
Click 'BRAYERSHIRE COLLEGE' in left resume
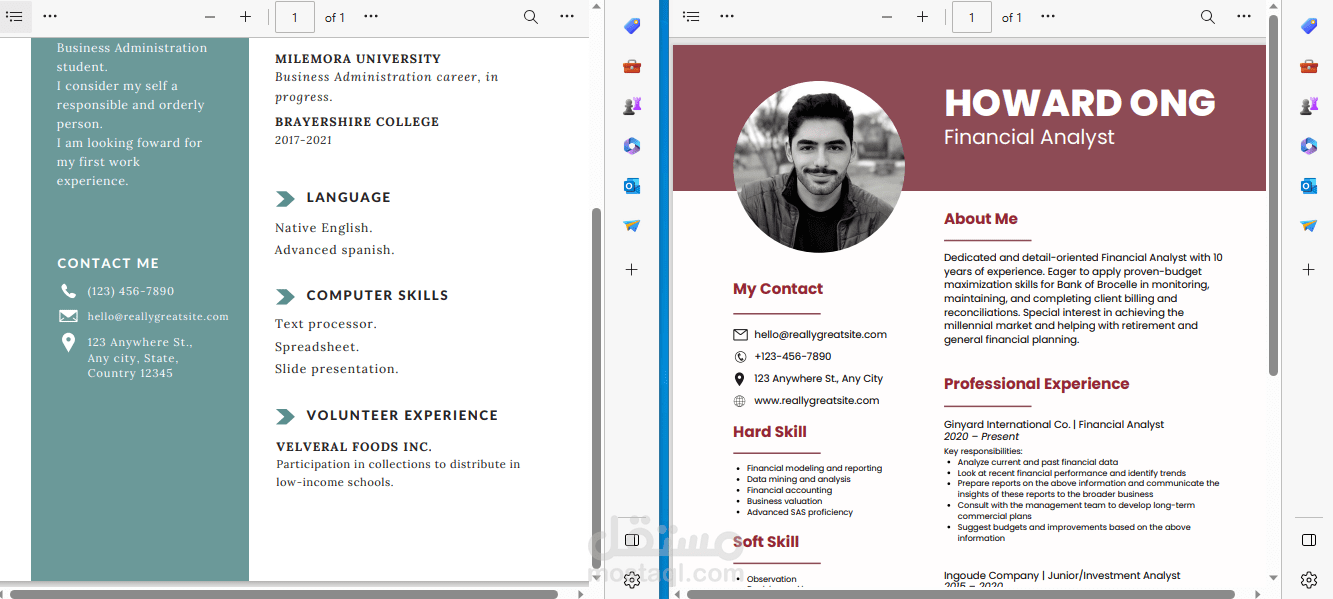click(x=357, y=122)
